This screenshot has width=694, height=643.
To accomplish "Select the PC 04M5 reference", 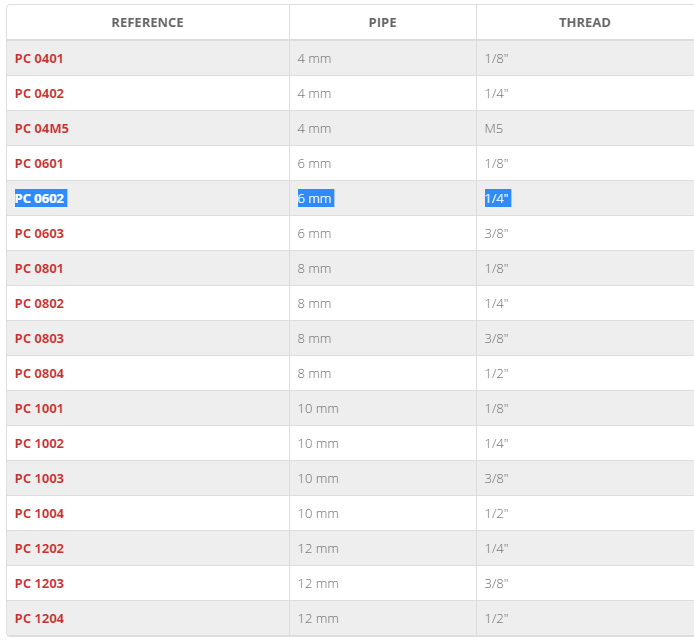I will click(x=42, y=128).
